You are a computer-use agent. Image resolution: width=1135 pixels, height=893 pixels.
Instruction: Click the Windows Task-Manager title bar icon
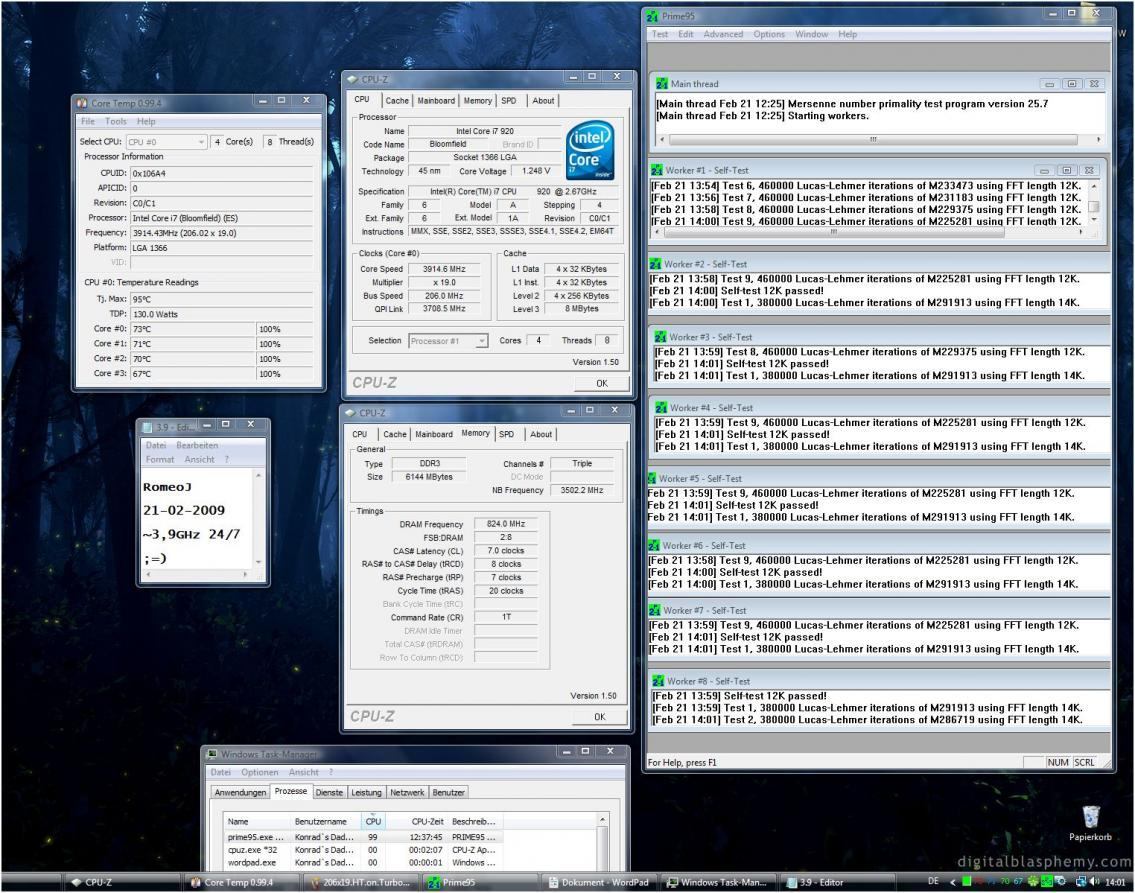(x=212, y=754)
